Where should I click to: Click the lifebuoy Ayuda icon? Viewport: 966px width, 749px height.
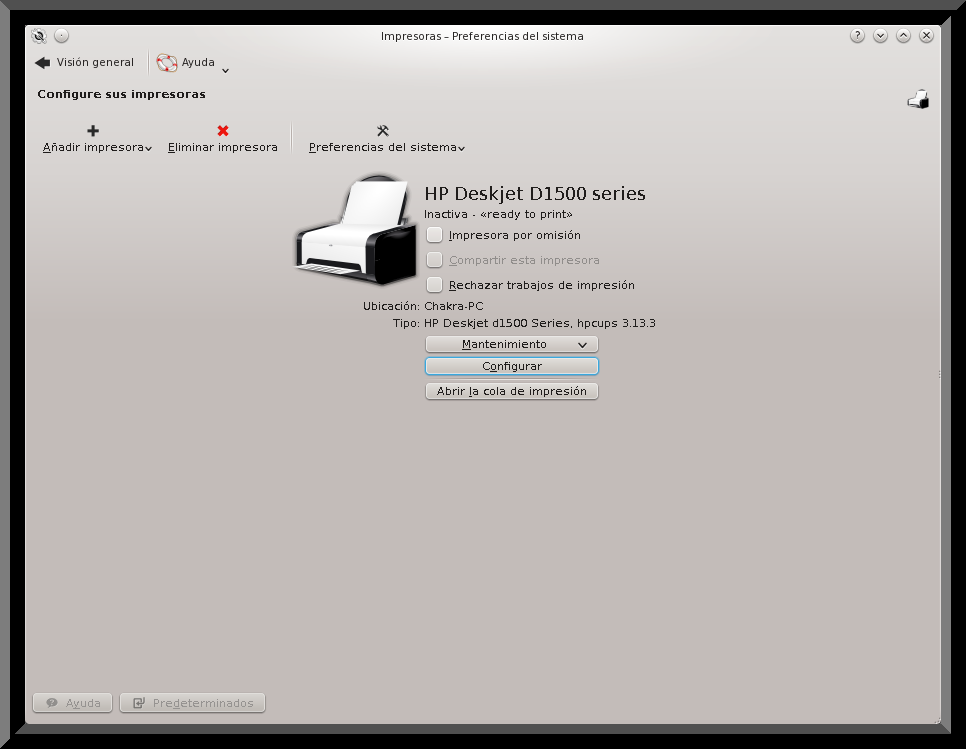click(x=166, y=62)
